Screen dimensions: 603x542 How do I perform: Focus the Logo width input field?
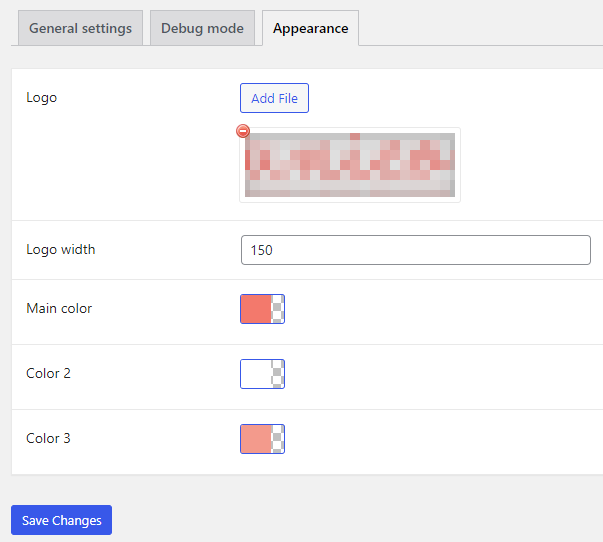pos(415,250)
